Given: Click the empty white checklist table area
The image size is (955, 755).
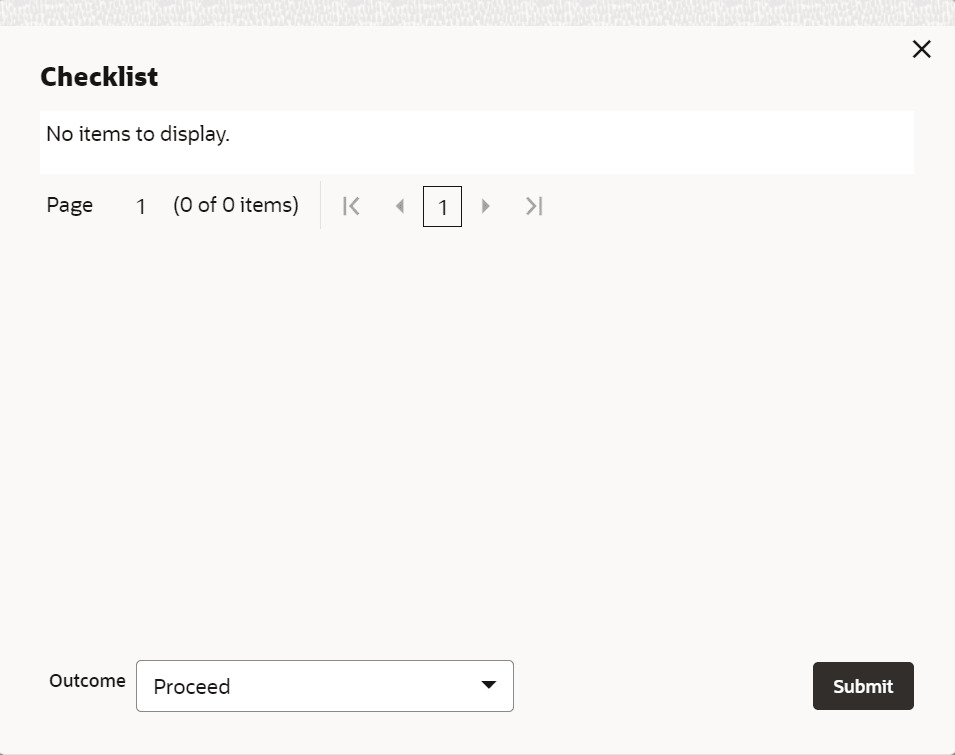Looking at the screenshot, I should 600,143.
